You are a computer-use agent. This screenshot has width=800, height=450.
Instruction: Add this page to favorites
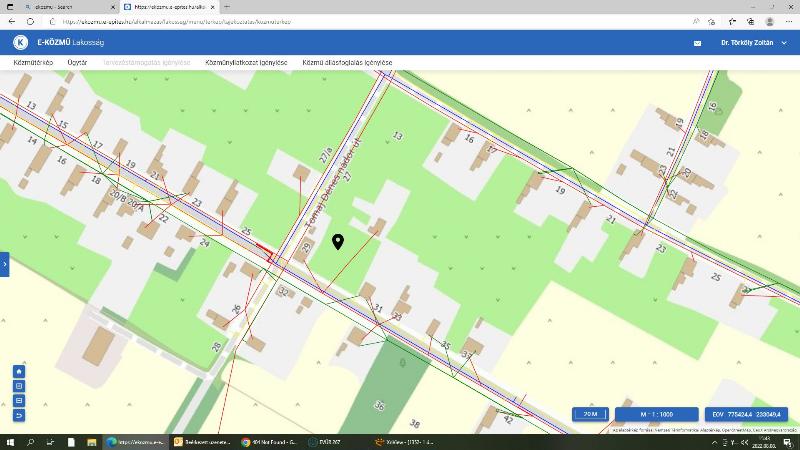click(712, 22)
